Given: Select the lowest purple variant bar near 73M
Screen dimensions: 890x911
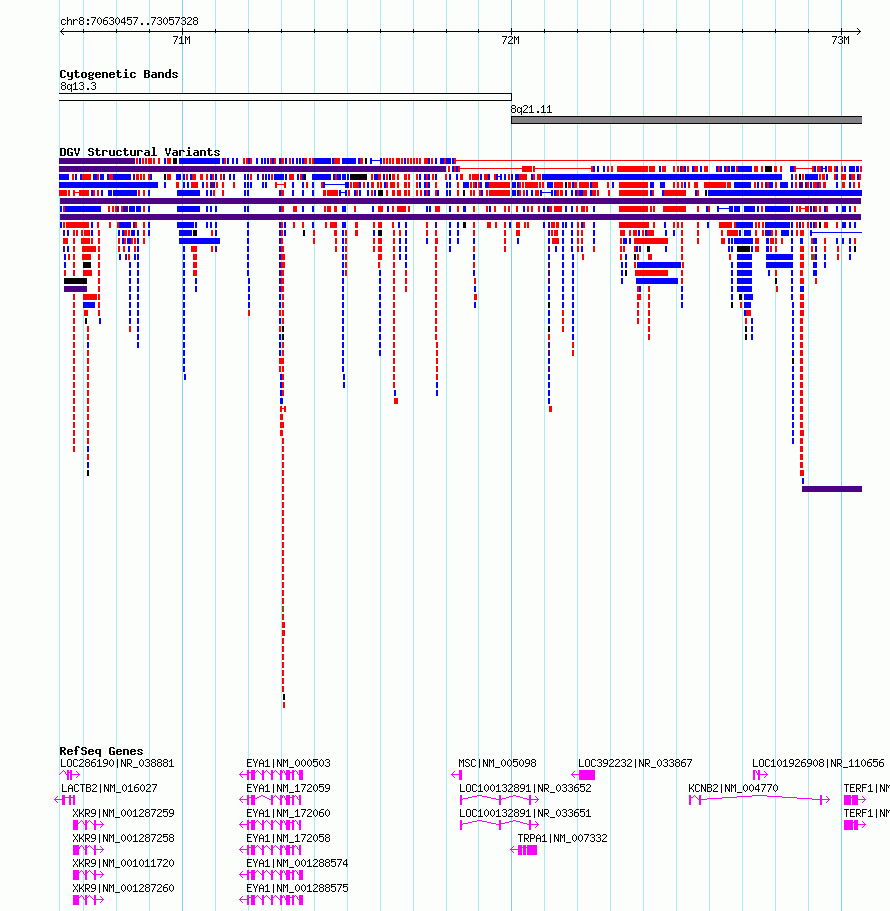Looking at the screenshot, I should 832,489.
